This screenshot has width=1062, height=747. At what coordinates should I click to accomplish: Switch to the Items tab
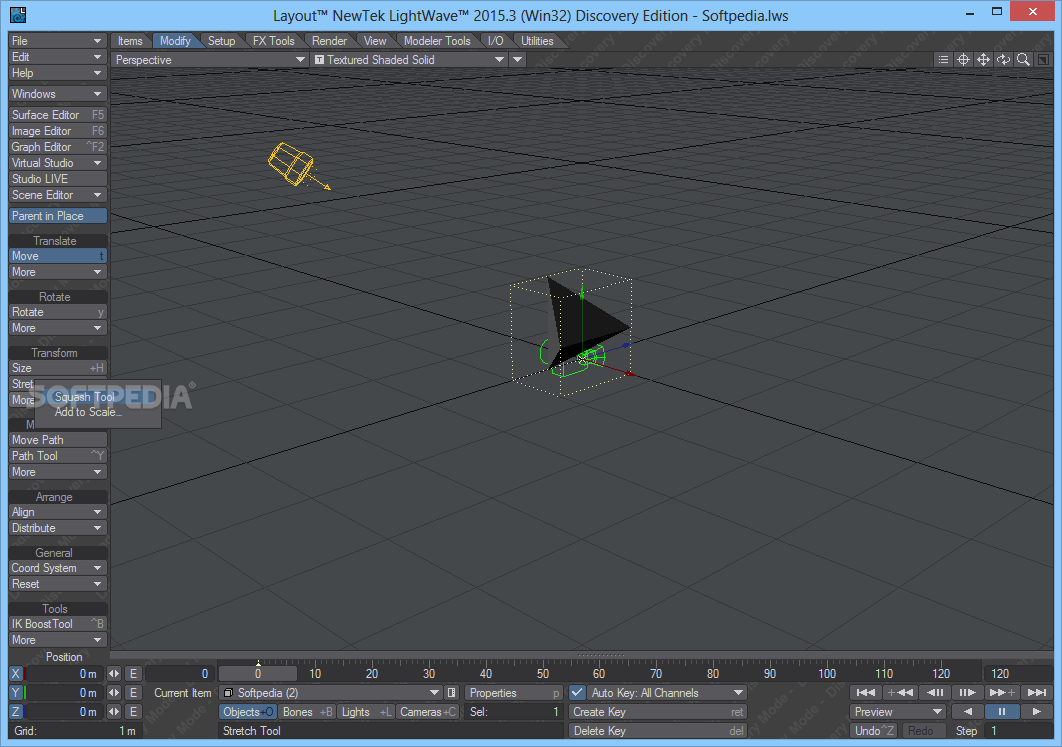(x=130, y=41)
